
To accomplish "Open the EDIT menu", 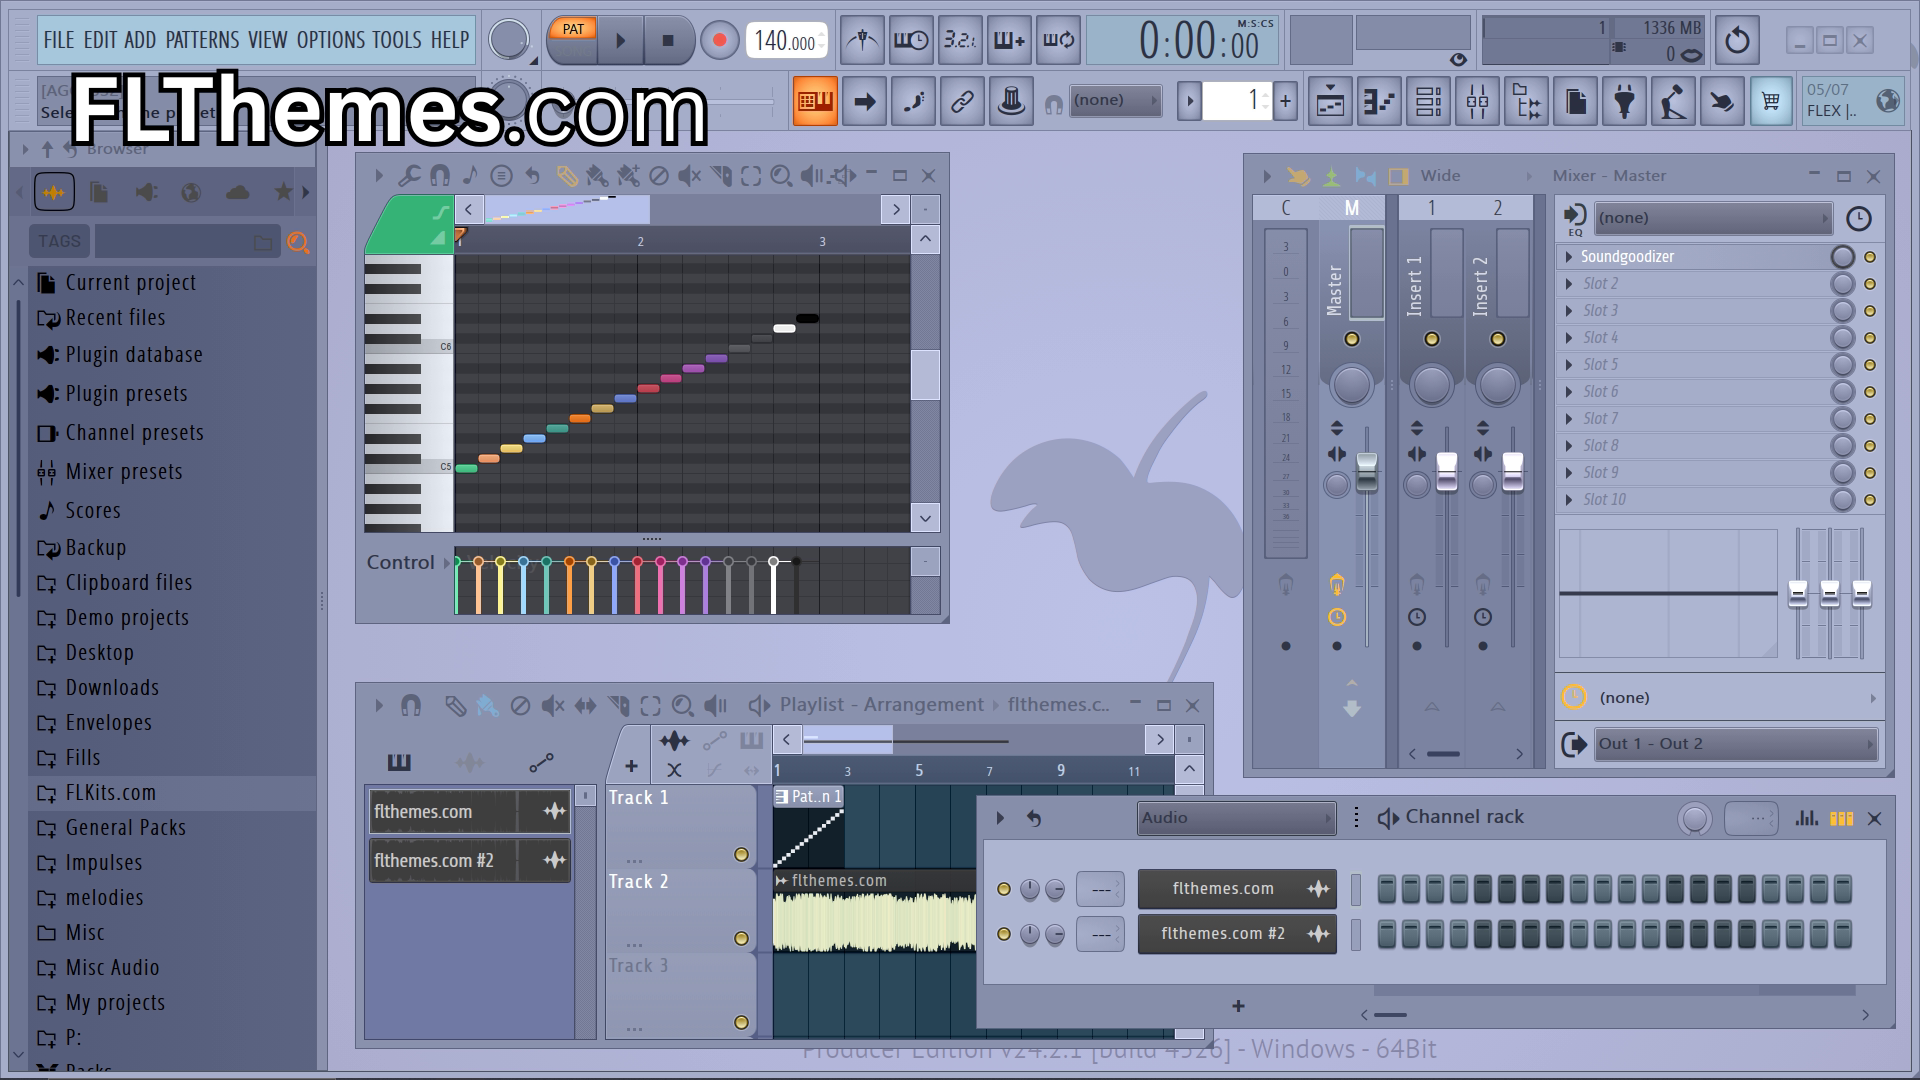I will (100, 40).
